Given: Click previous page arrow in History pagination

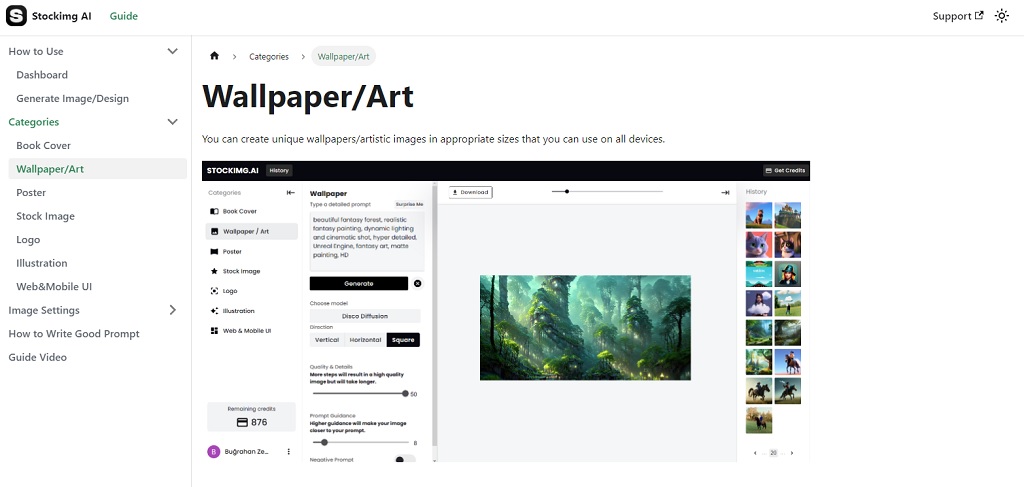Looking at the screenshot, I should point(756,453).
